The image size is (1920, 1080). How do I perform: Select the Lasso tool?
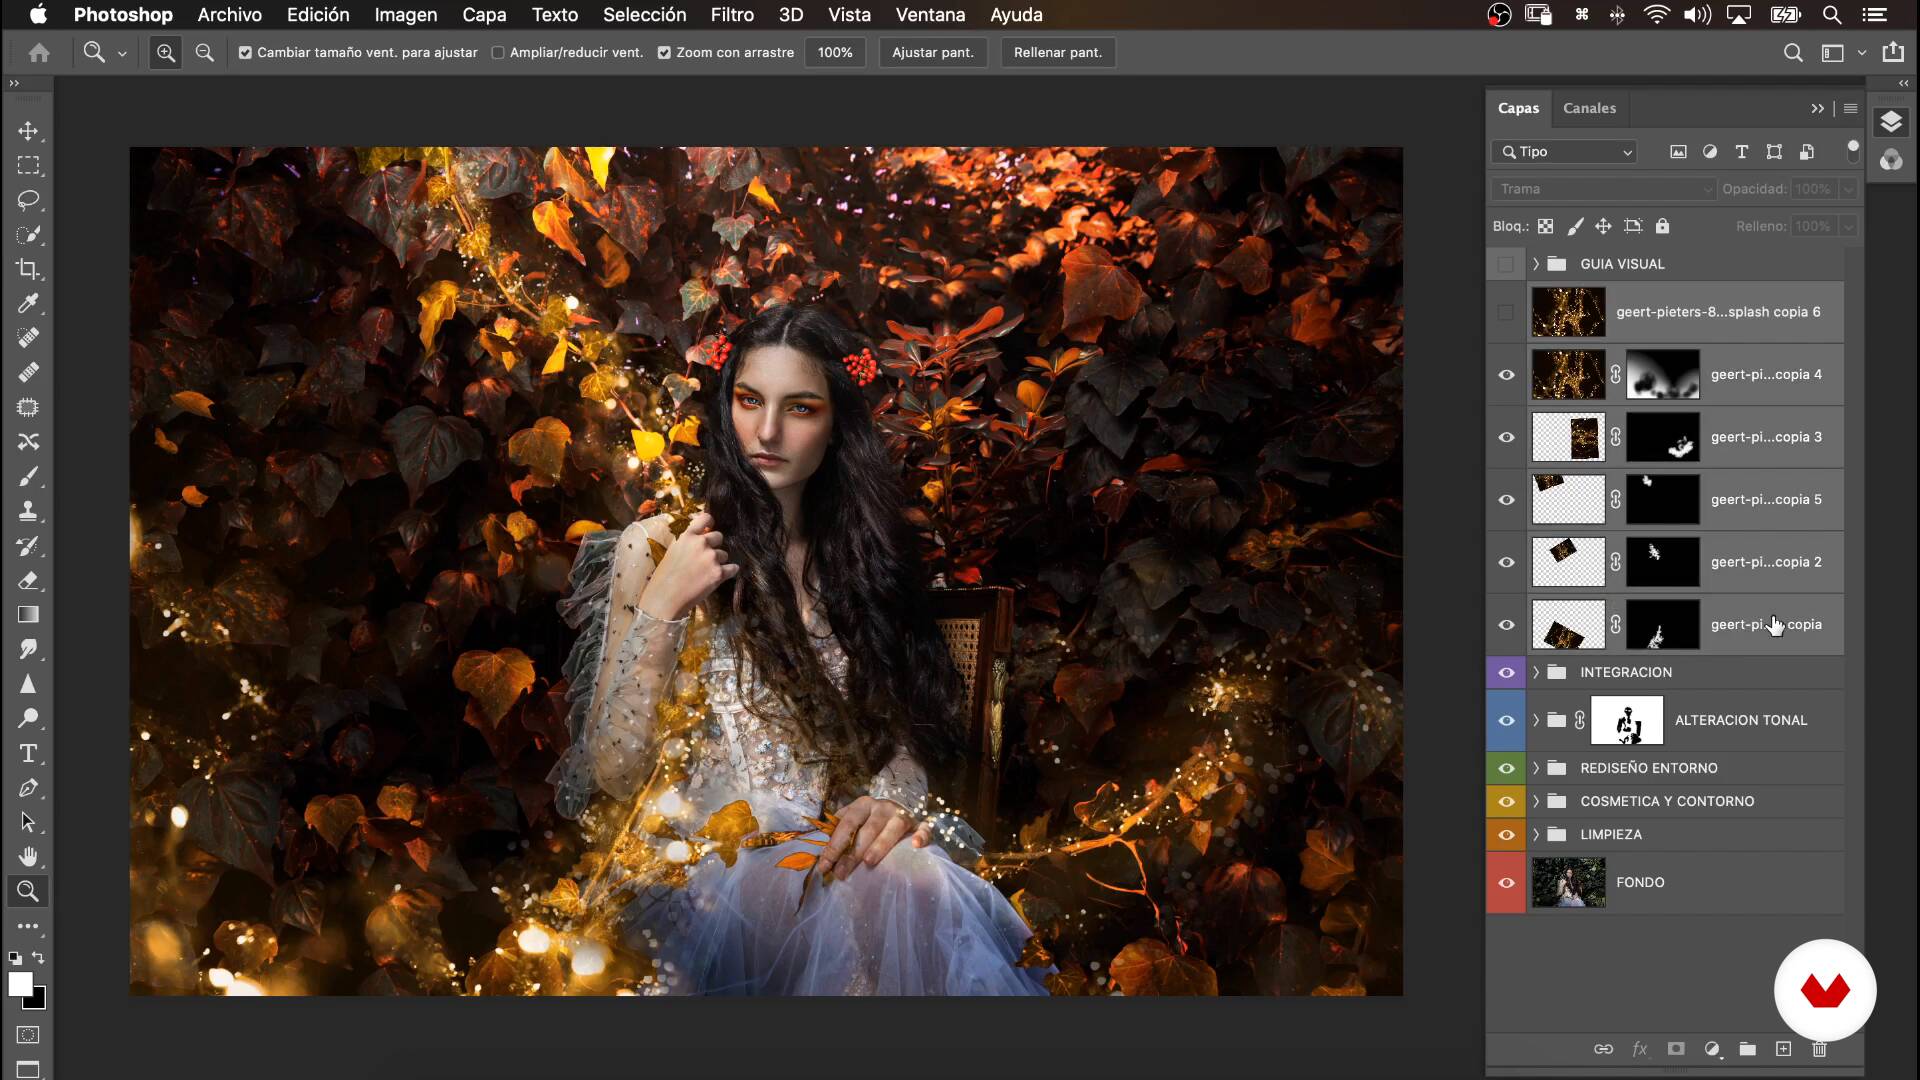(28, 200)
